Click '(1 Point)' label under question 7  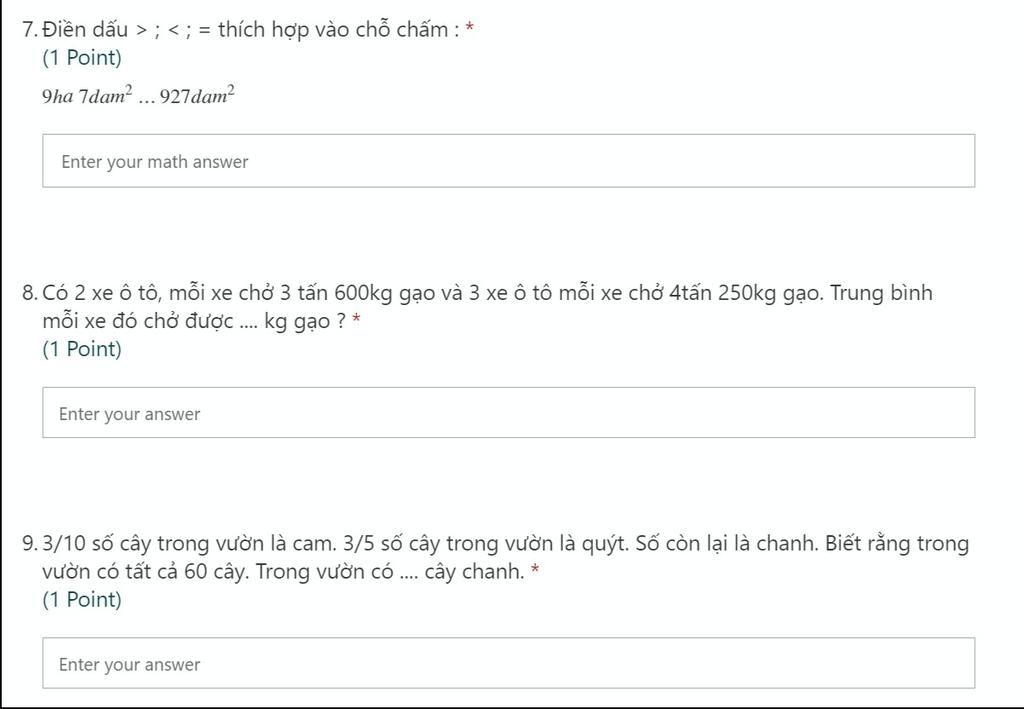point(82,57)
